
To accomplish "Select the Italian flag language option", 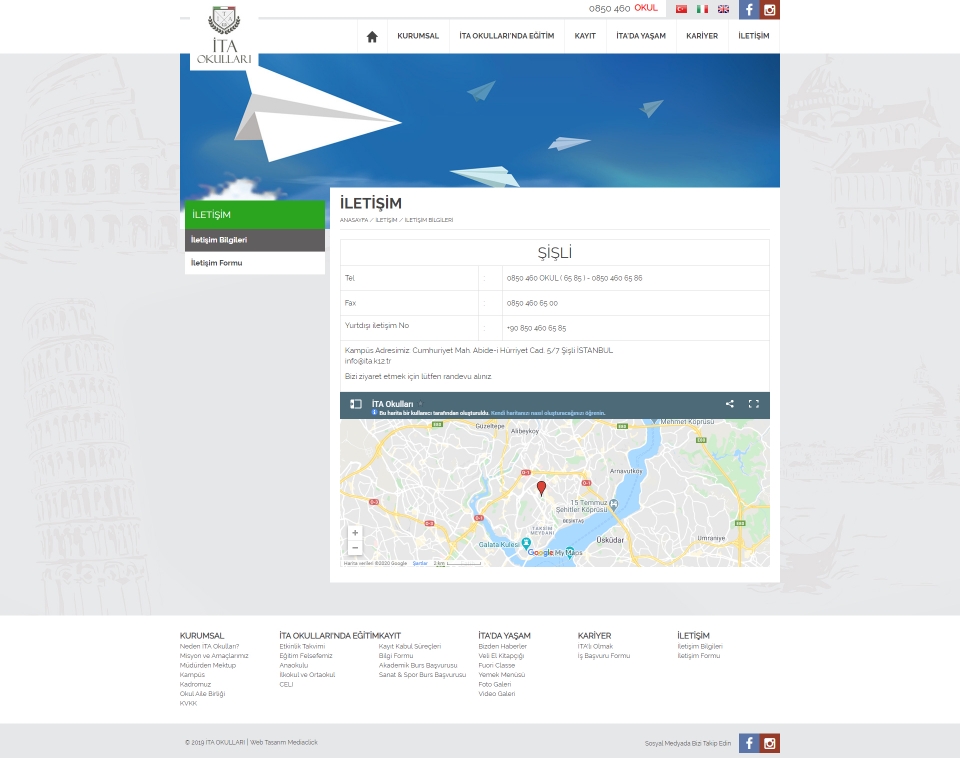I will (x=702, y=9).
